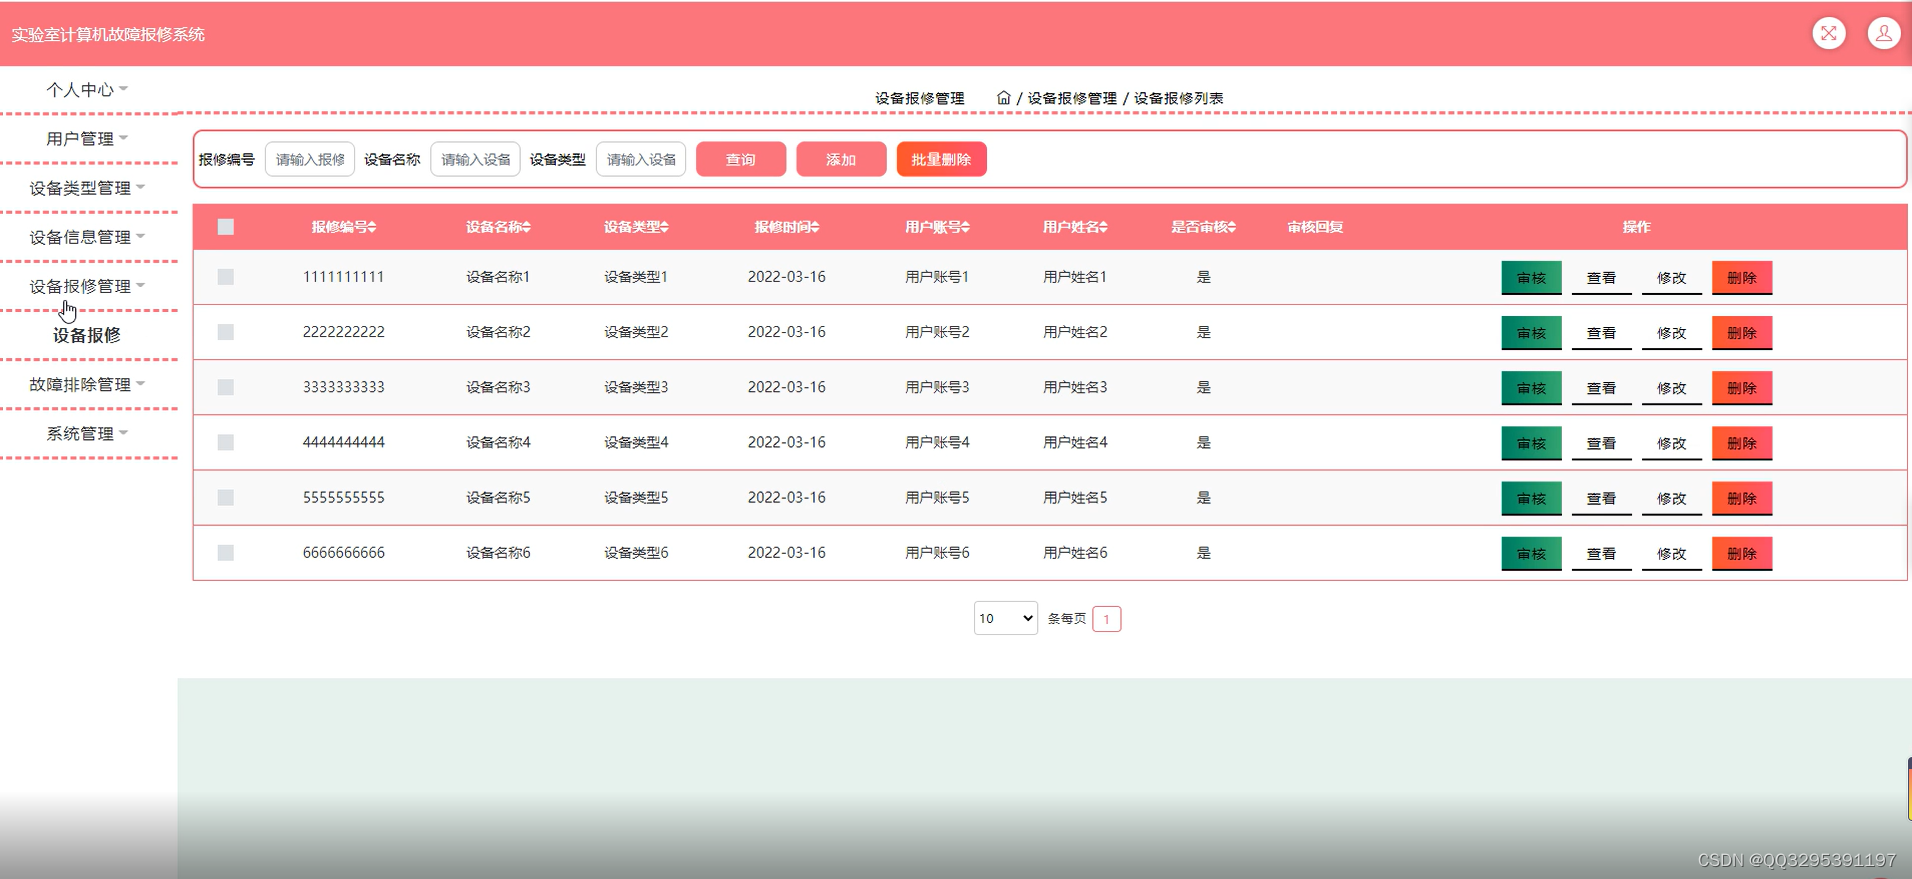1912x879 pixels.
Task: Open the rows-per-page dropdown showing 10
Action: click(x=1006, y=618)
